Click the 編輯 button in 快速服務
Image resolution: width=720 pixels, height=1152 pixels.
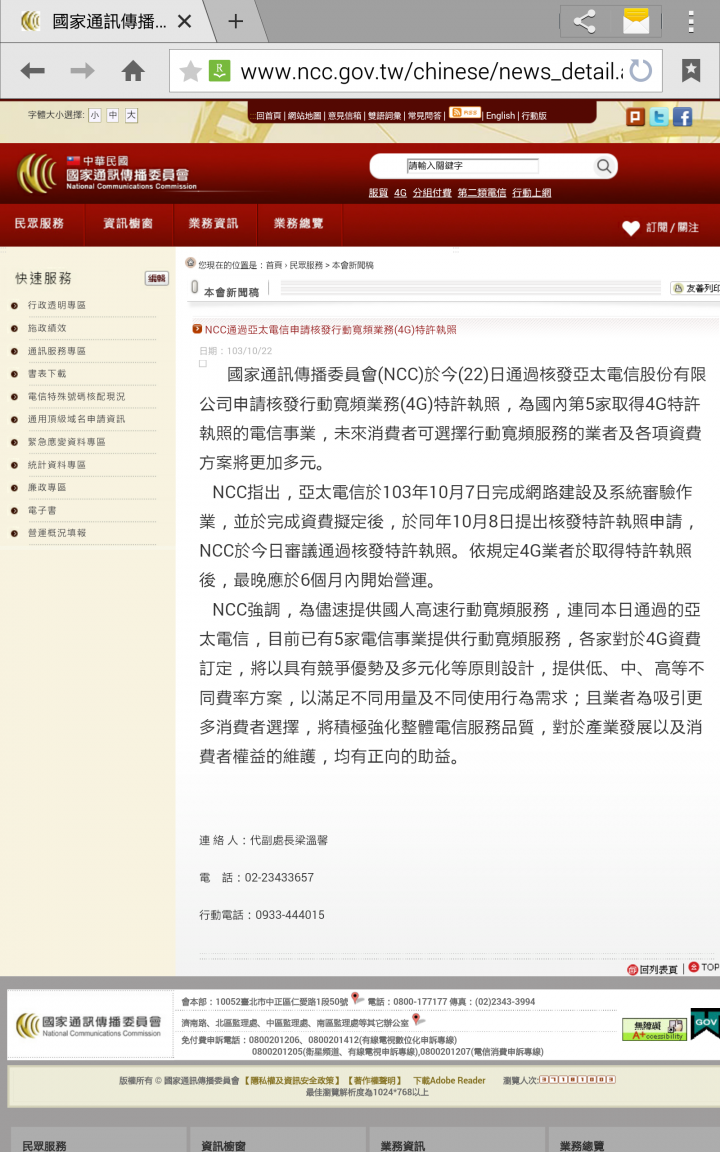156,278
